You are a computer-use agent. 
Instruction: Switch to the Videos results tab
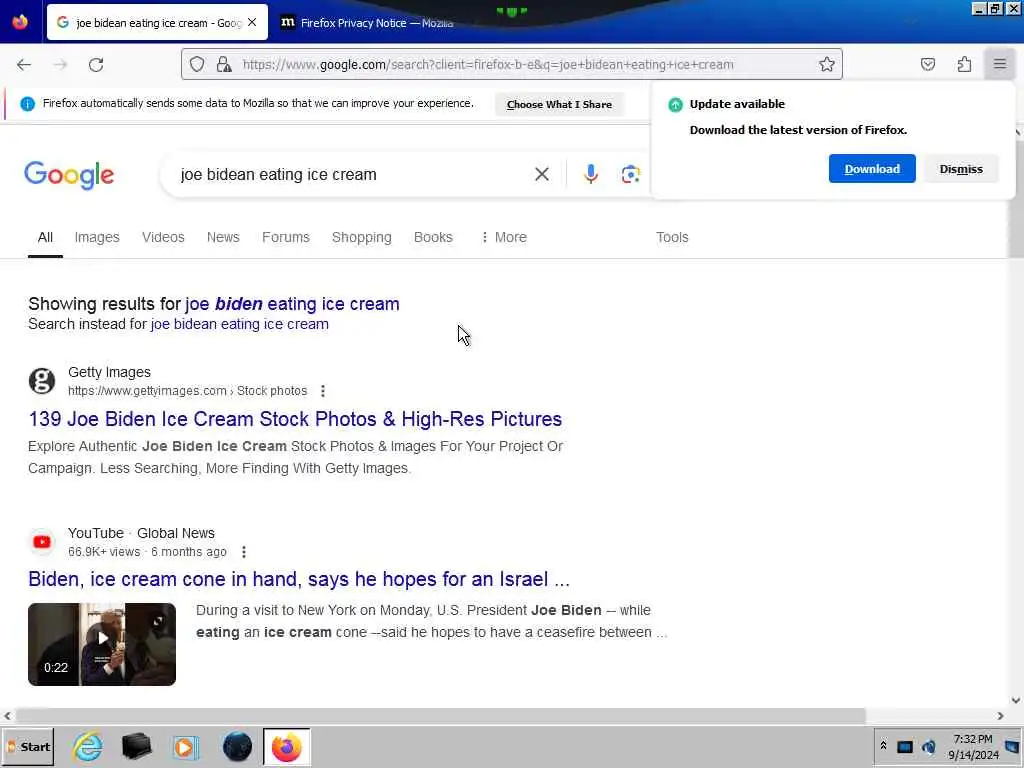click(163, 237)
